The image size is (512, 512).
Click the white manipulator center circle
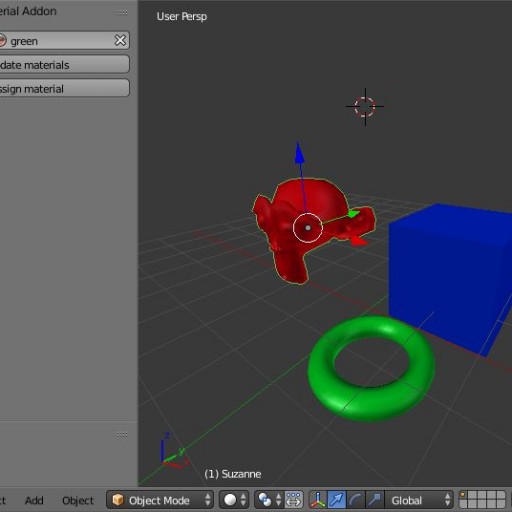(x=308, y=228)
